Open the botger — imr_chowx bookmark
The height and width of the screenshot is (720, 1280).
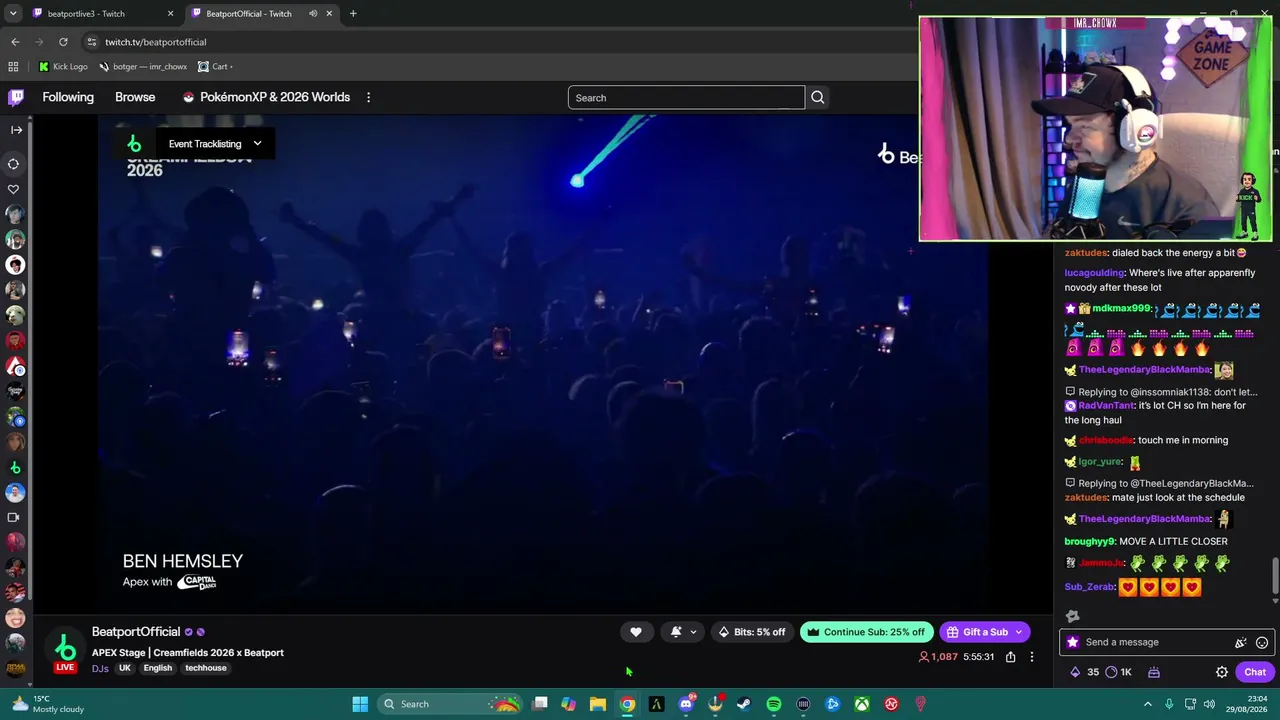(143, 67)
